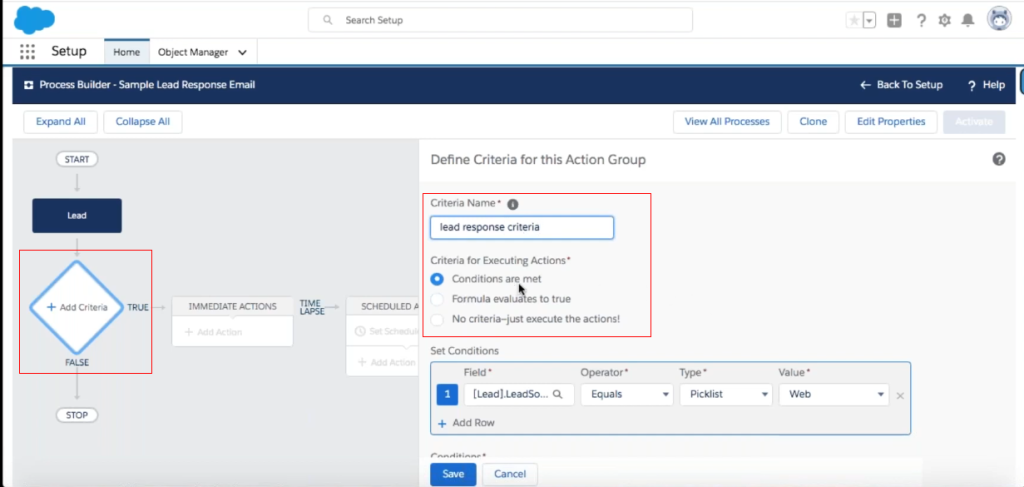Image resolution: width=1024 pixels, height=487 pixels.
Task: Open the notifications bell
Action: [x=968, y=20]
